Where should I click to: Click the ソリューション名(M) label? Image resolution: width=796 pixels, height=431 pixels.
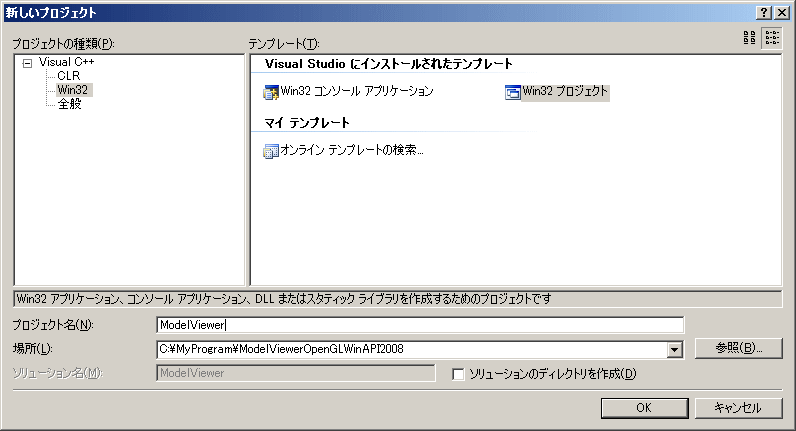pos(57,373)
